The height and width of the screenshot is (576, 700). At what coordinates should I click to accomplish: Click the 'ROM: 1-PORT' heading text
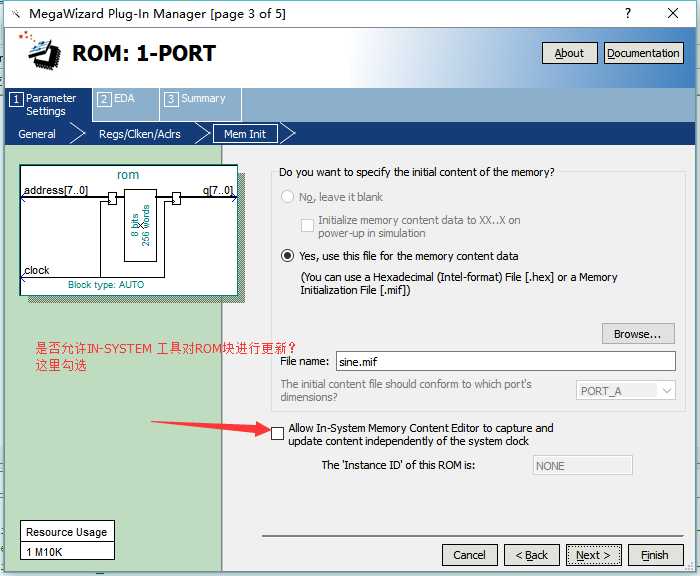tap(144, 54)
